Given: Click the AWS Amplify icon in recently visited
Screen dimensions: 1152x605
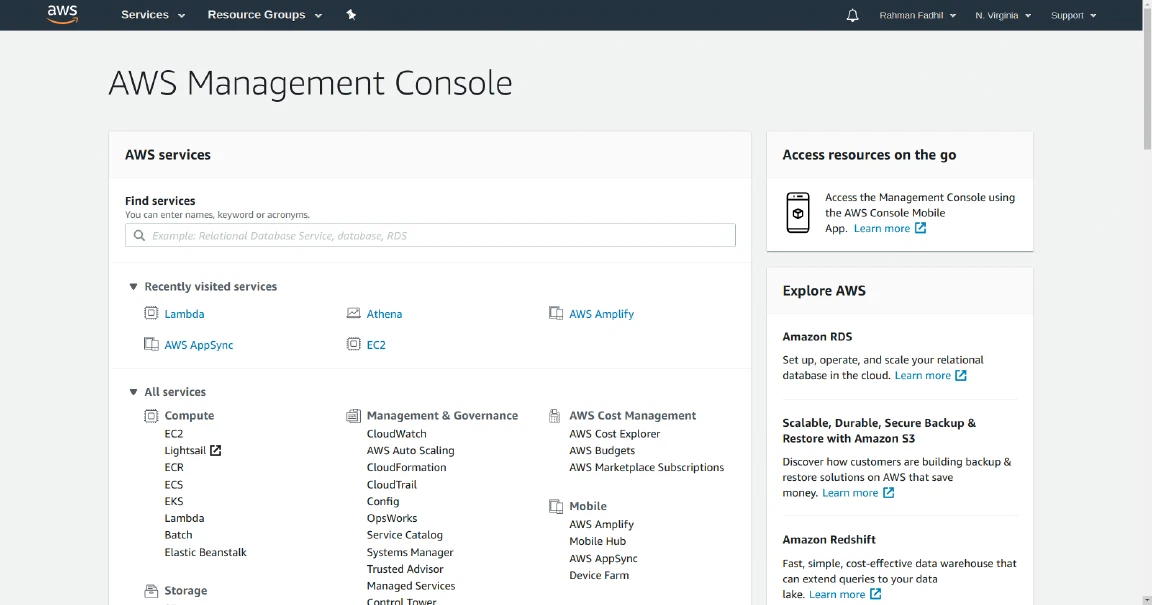Looking at the screenshot, I should point(555,313).
